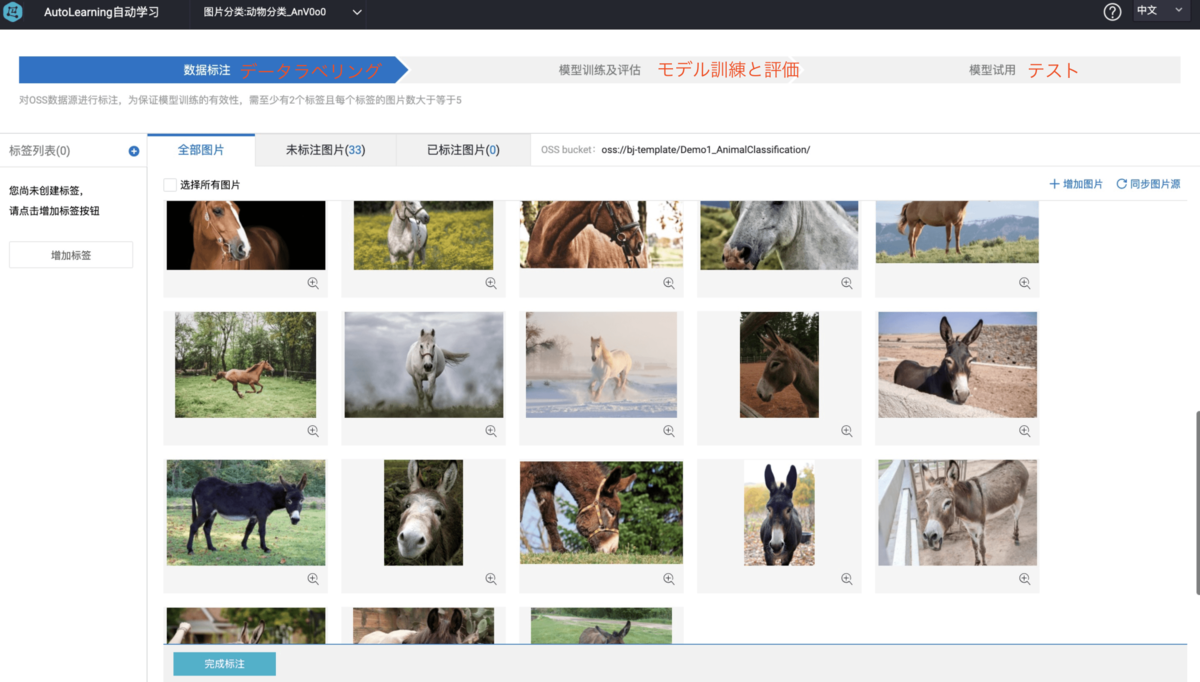The height and width of the screenshot is (682, 1200).
Task: Click the 增加图片 link
Action: click(x=1076, y=184)
